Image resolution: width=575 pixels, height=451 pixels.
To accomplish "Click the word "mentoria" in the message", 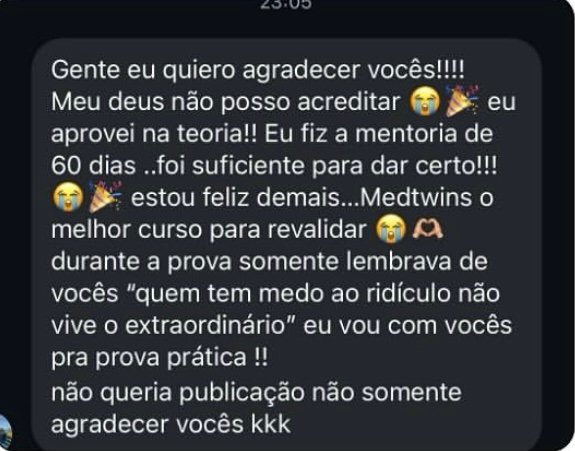I will (406, 133).
